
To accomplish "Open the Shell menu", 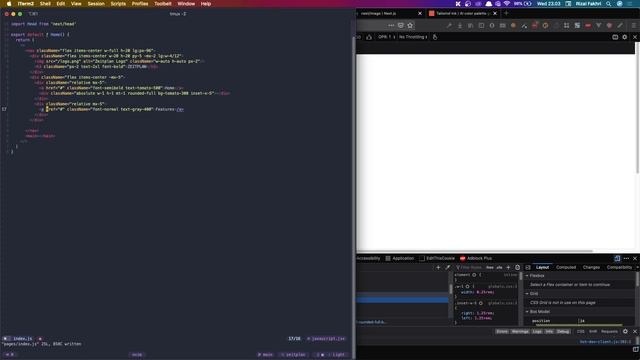I will point(45,4).
